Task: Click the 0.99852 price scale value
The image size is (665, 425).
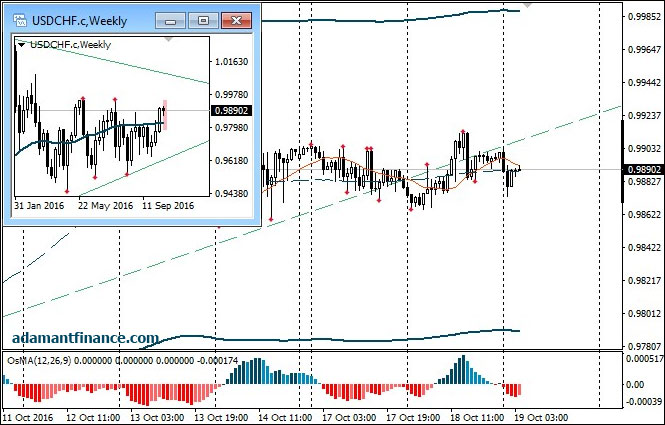Action: [x=644, y=17]
